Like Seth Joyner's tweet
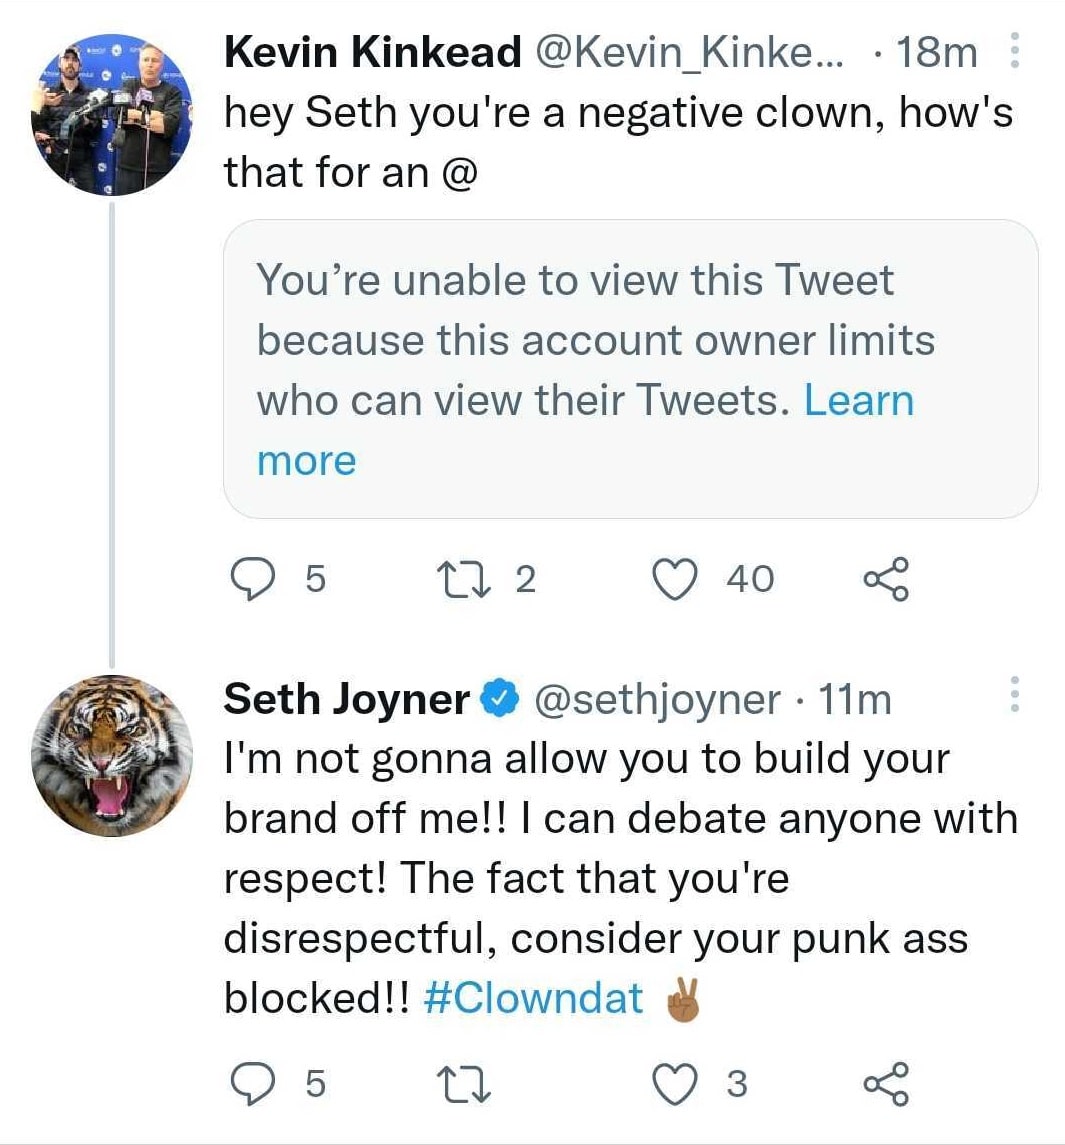The width and height of the screenshot is (1065, 1145). [674, 1083]
